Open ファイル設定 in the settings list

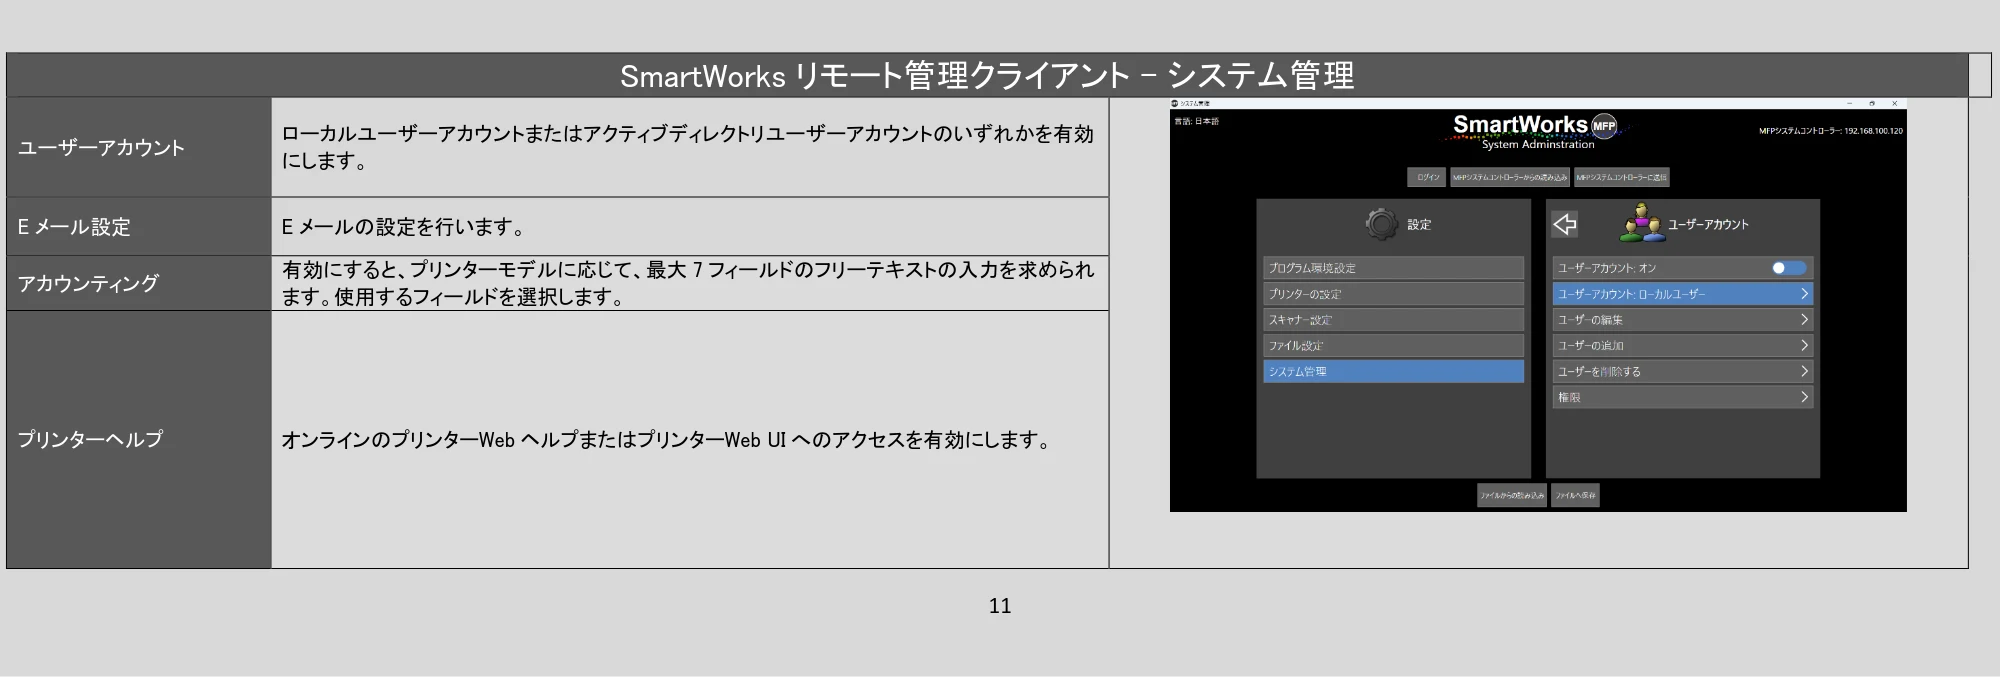pyautogui.click(x=1393, y=346)
